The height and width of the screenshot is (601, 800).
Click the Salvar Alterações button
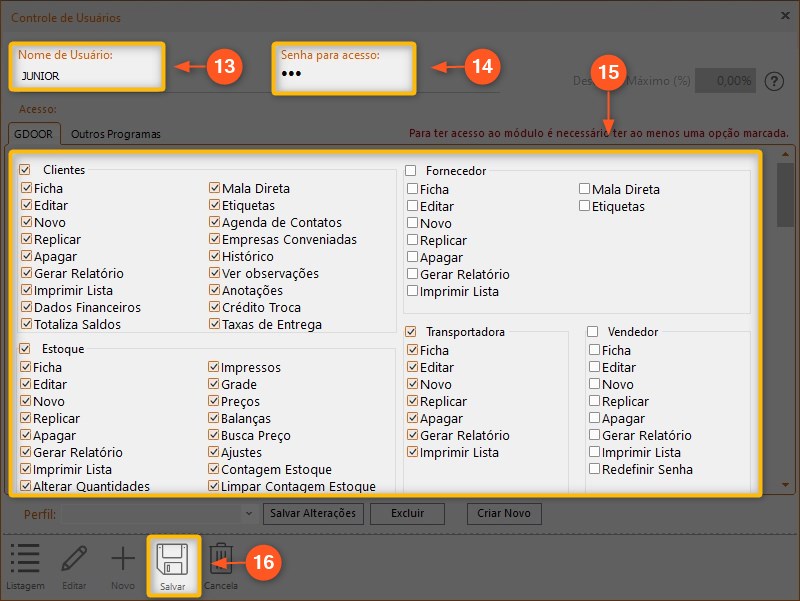tap(314, 514)
